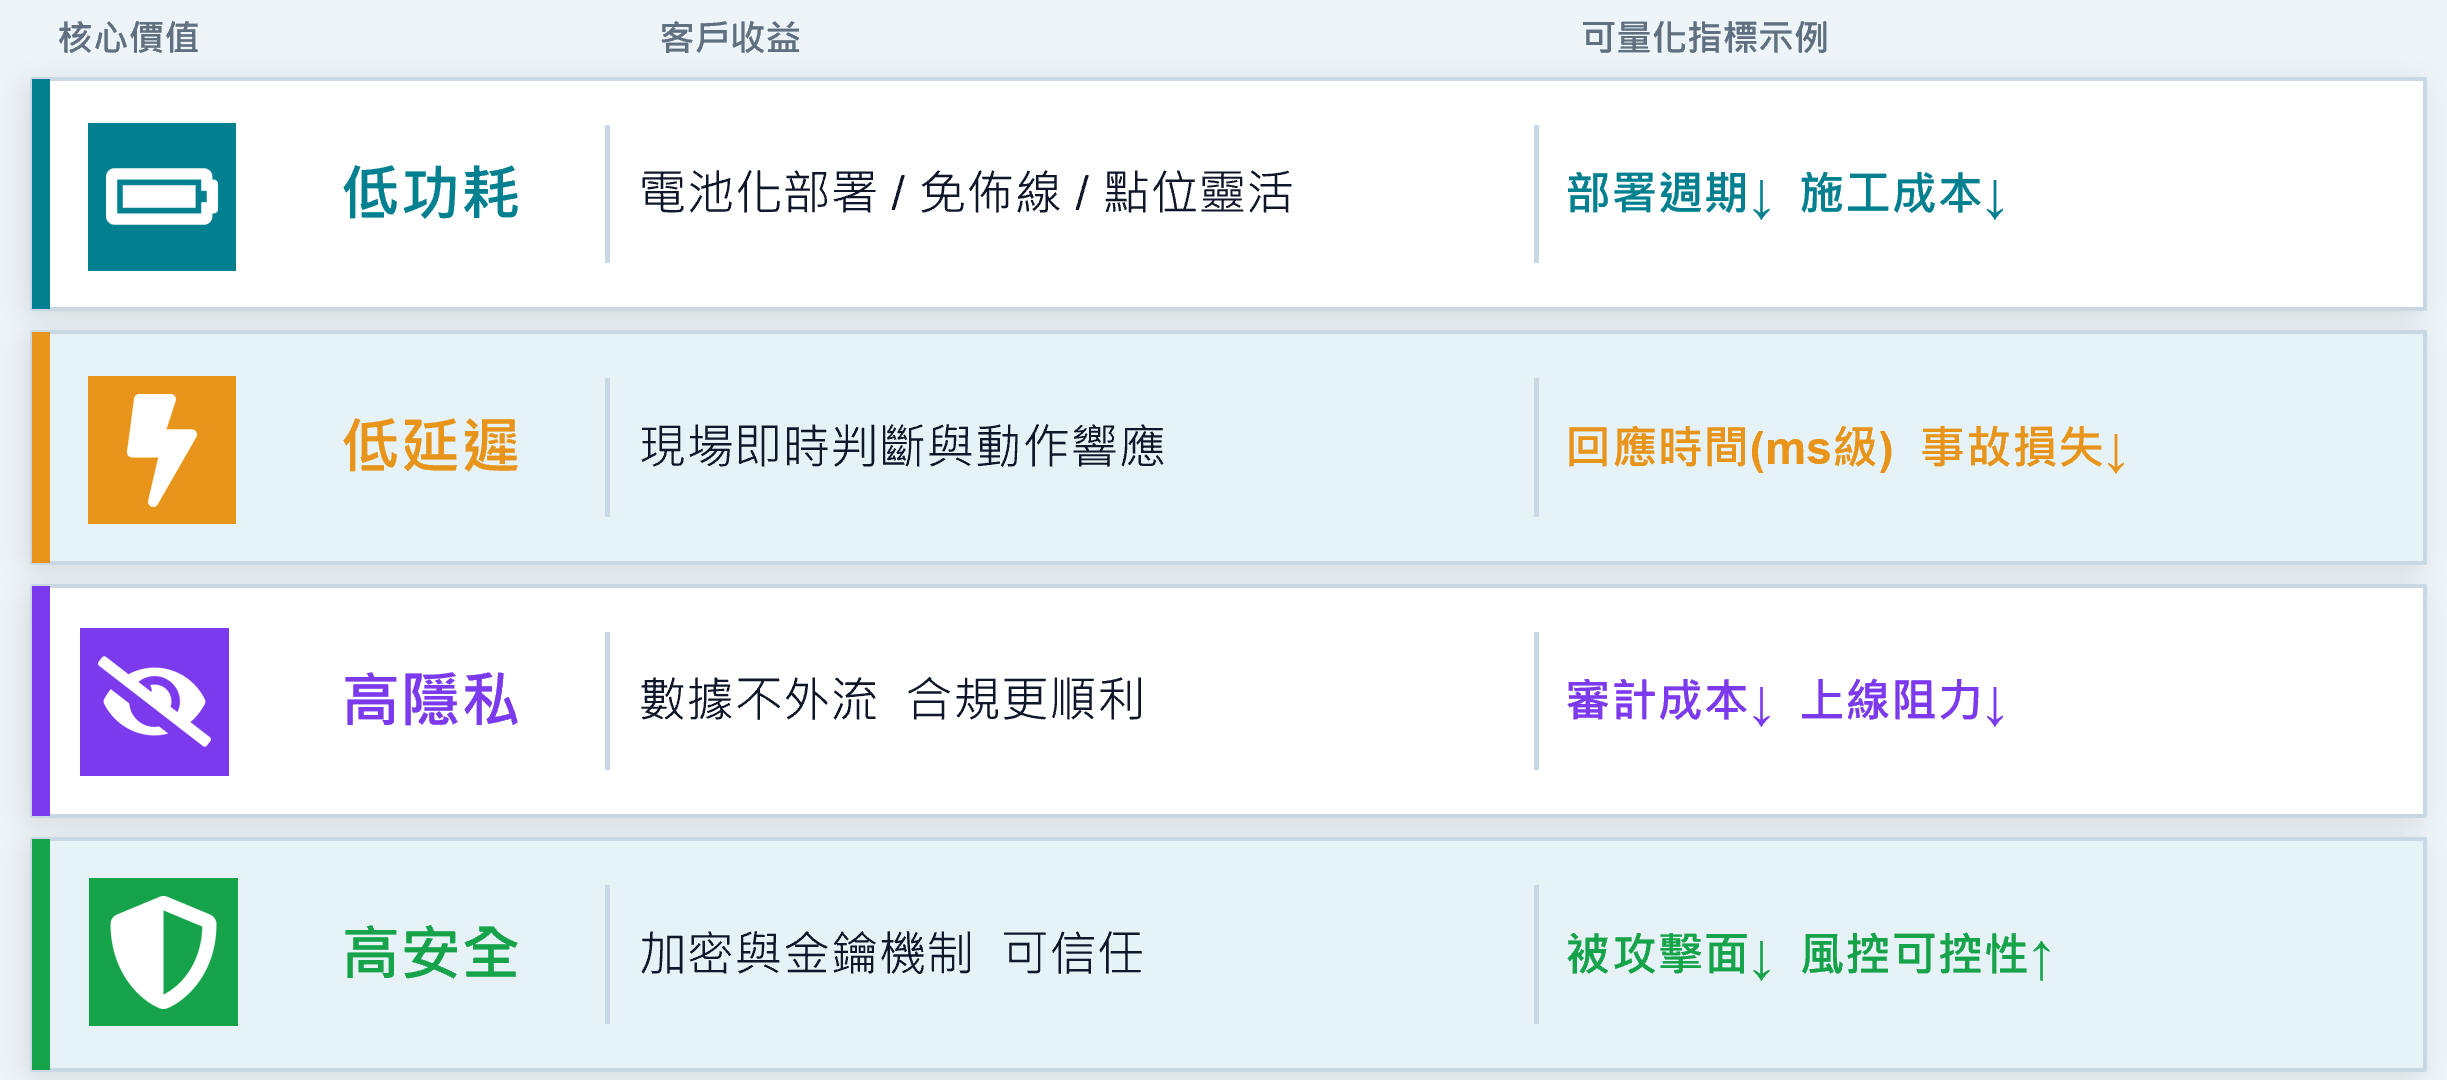Click the orange lightning bolt icon
Screen dimensions: 2447x1080
coord(162,450)
